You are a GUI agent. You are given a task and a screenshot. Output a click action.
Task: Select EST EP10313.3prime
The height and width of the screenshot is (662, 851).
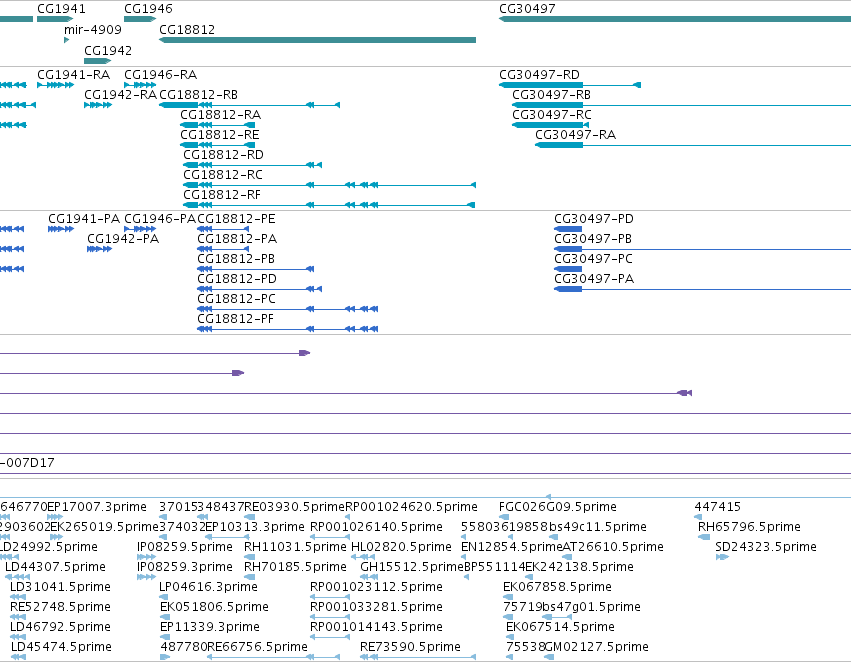[255, 527]
